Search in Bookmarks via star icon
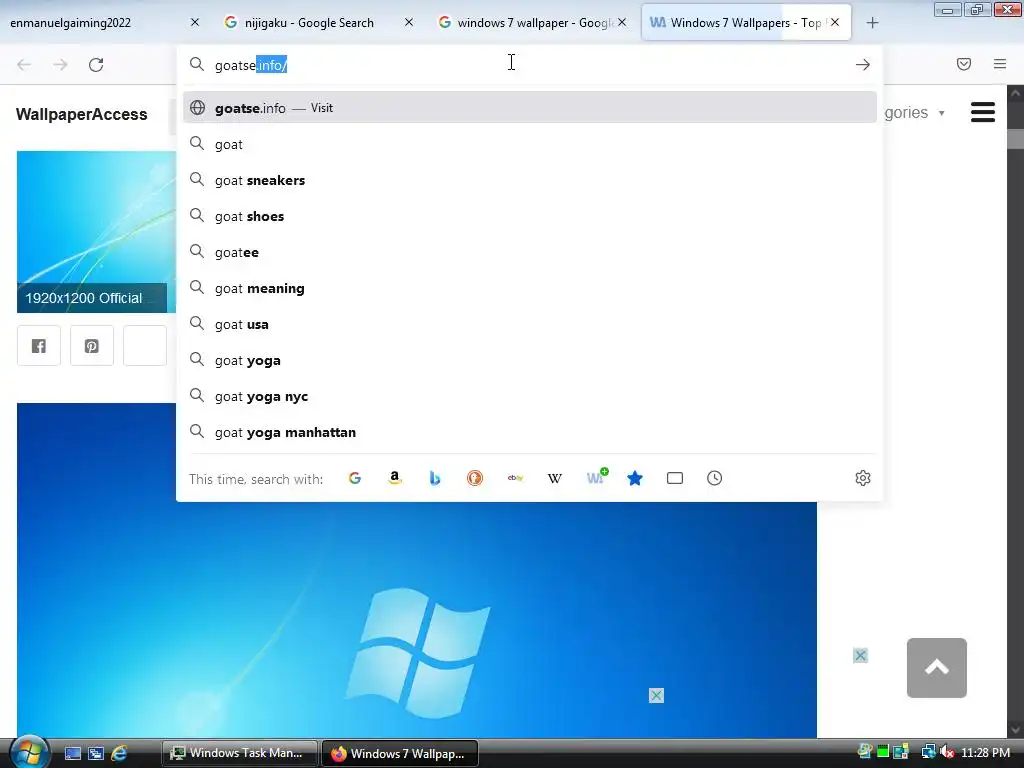Viewport: 1024px width, 768px height. pos(635,478)
